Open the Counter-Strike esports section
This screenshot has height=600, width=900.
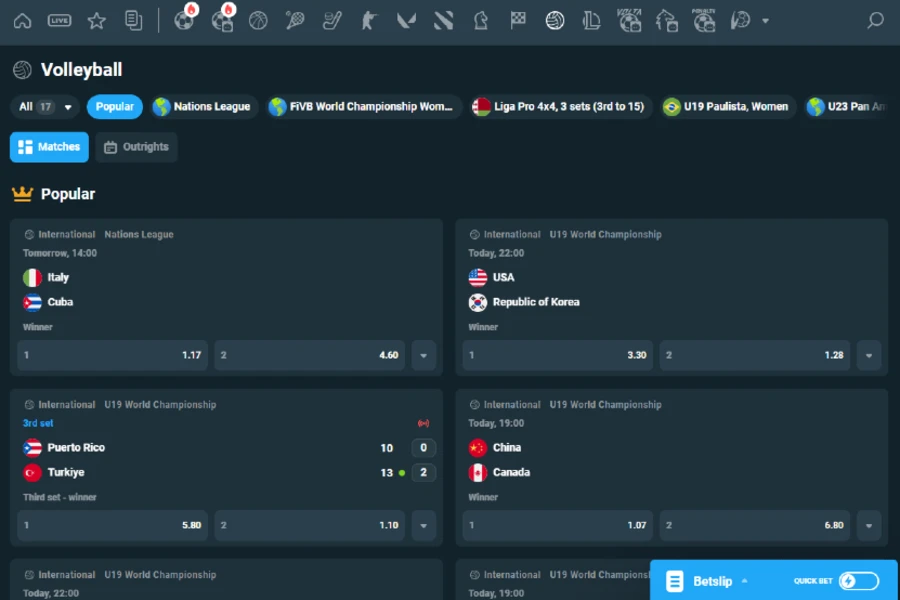point(368,19)
